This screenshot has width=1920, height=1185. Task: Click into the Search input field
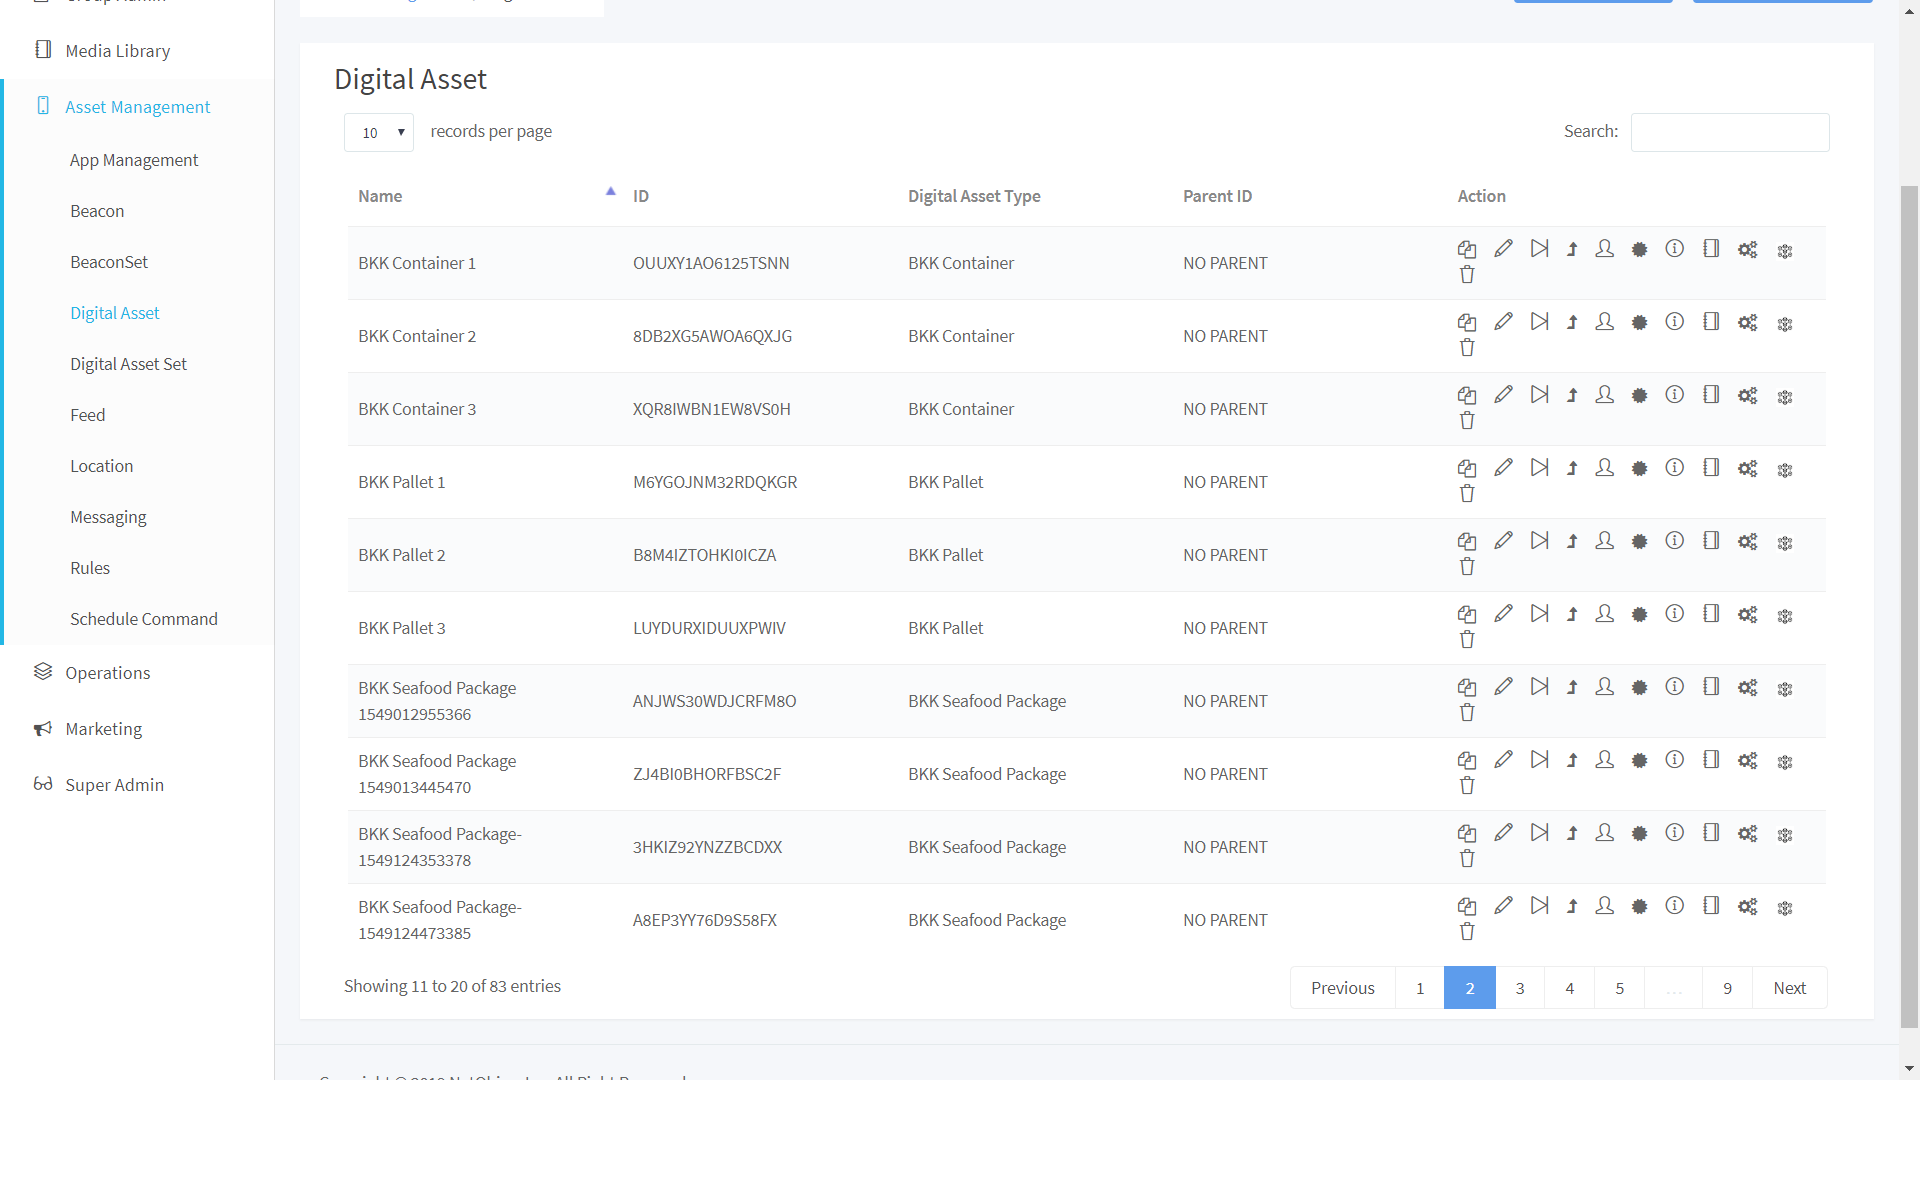pos(1729,132)
